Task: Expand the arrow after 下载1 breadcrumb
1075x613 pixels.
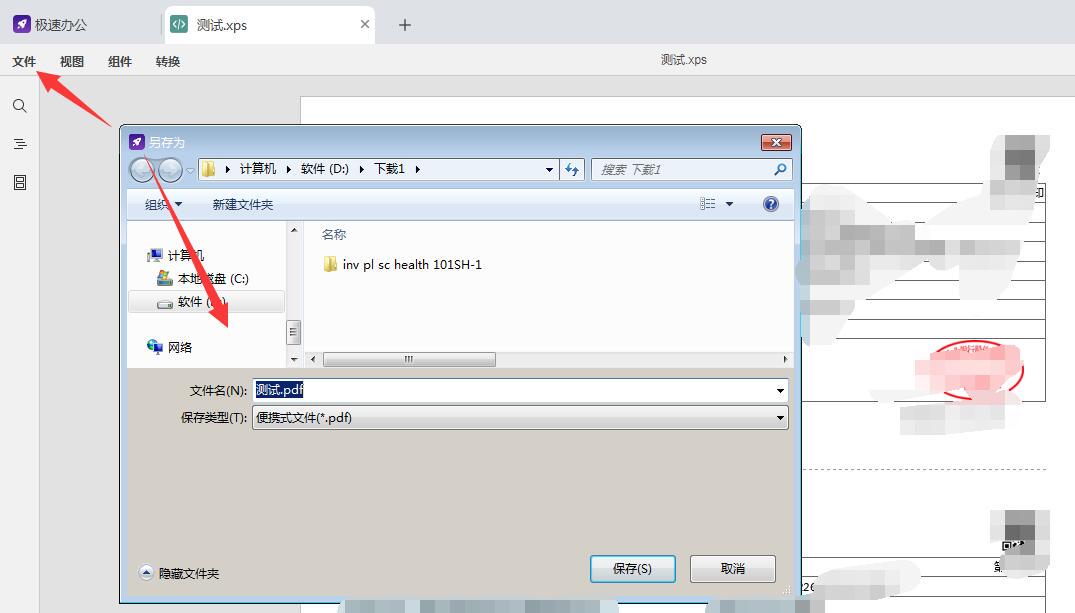Action: point(418,169)
